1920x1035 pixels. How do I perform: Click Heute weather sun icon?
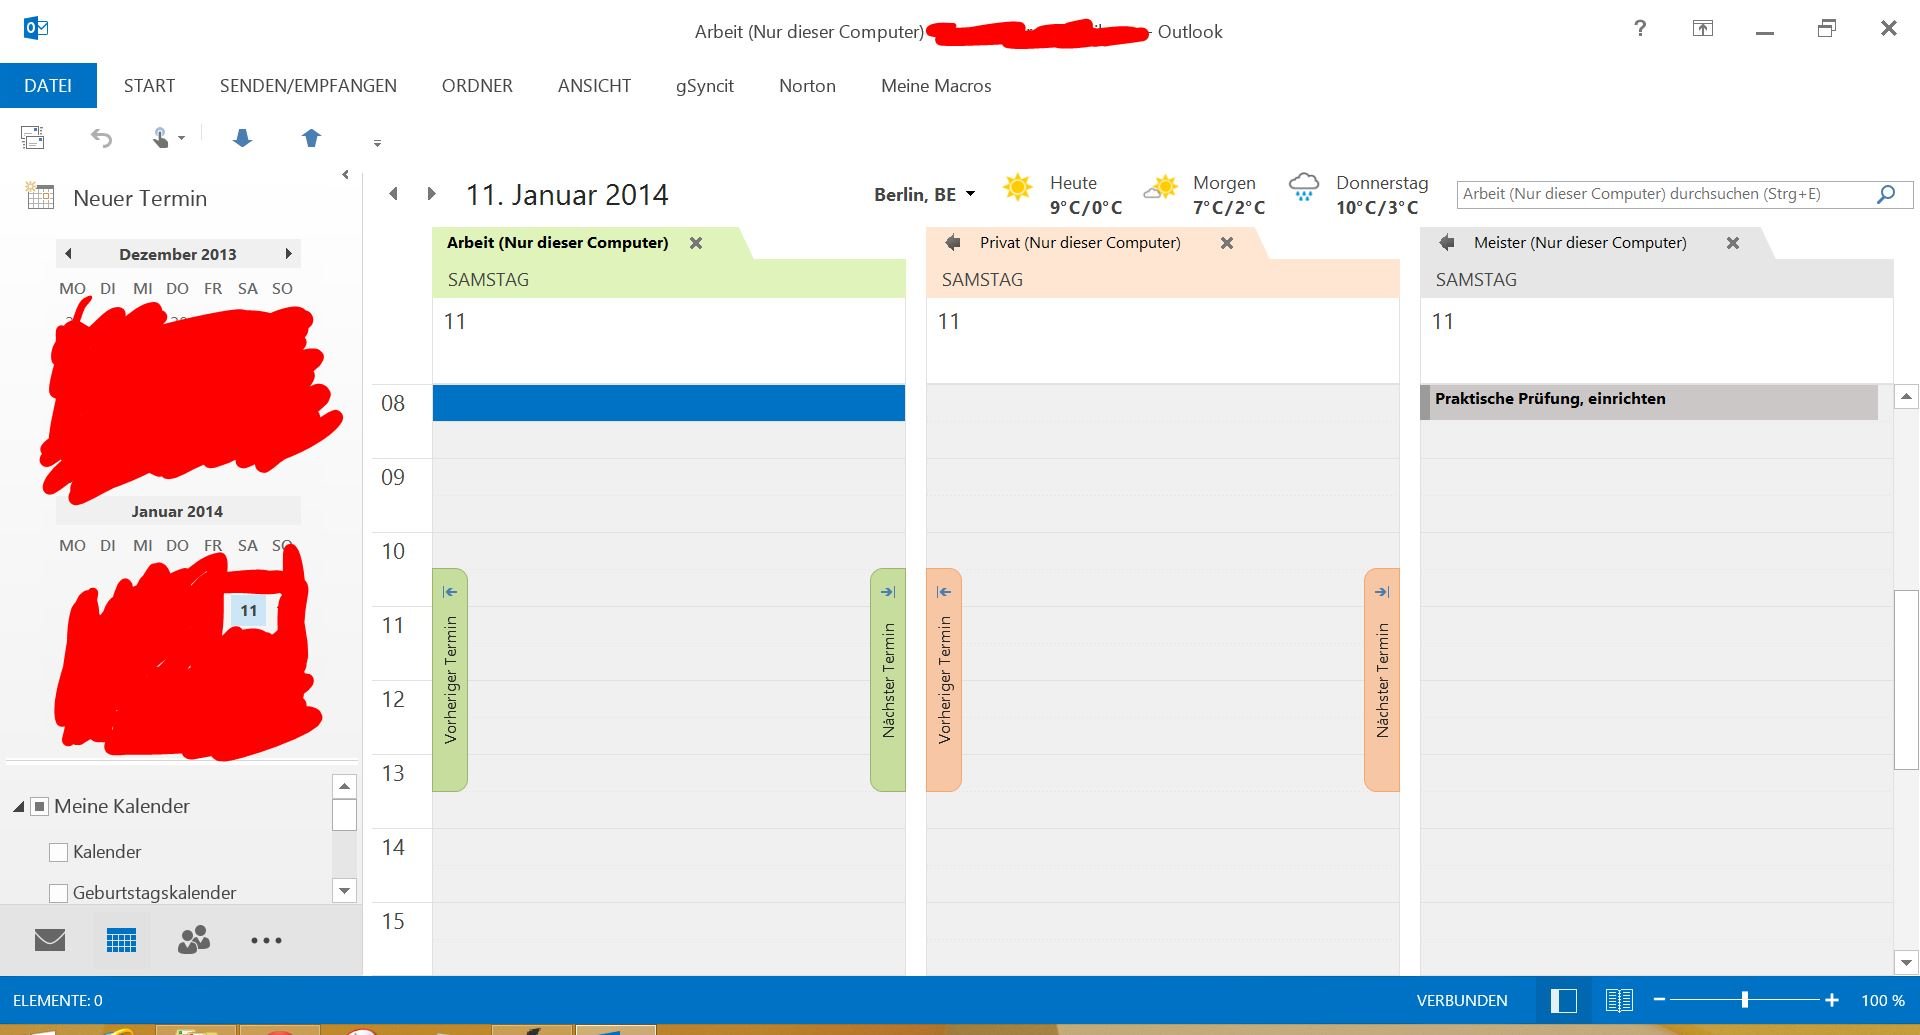click(1017, 187)
